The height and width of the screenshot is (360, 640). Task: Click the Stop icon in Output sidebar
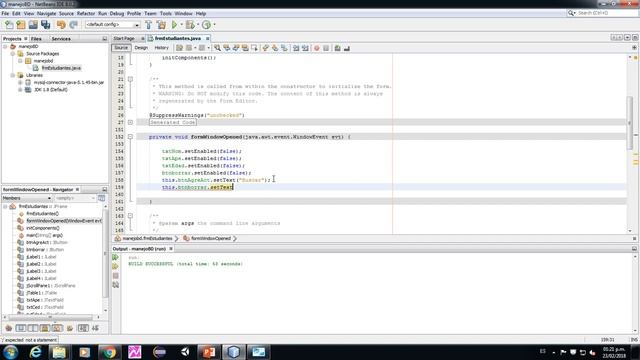point(116,276)
